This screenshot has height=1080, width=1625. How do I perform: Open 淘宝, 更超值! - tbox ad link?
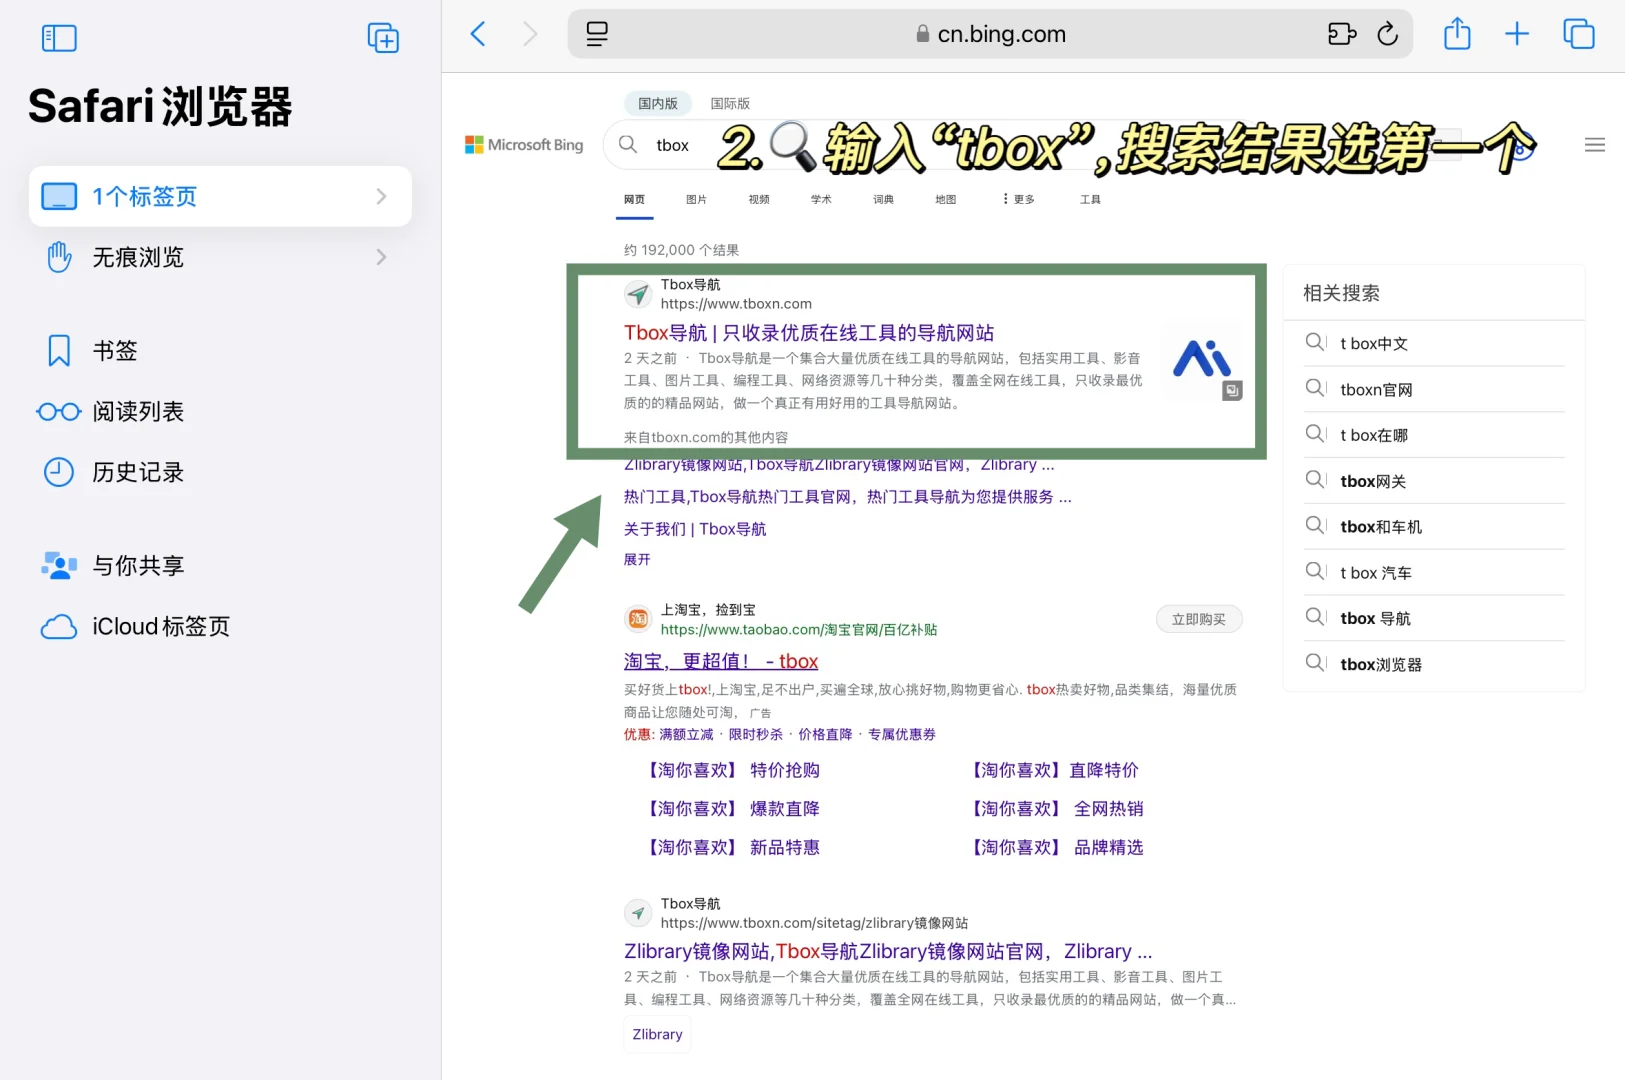click(721, 661)
